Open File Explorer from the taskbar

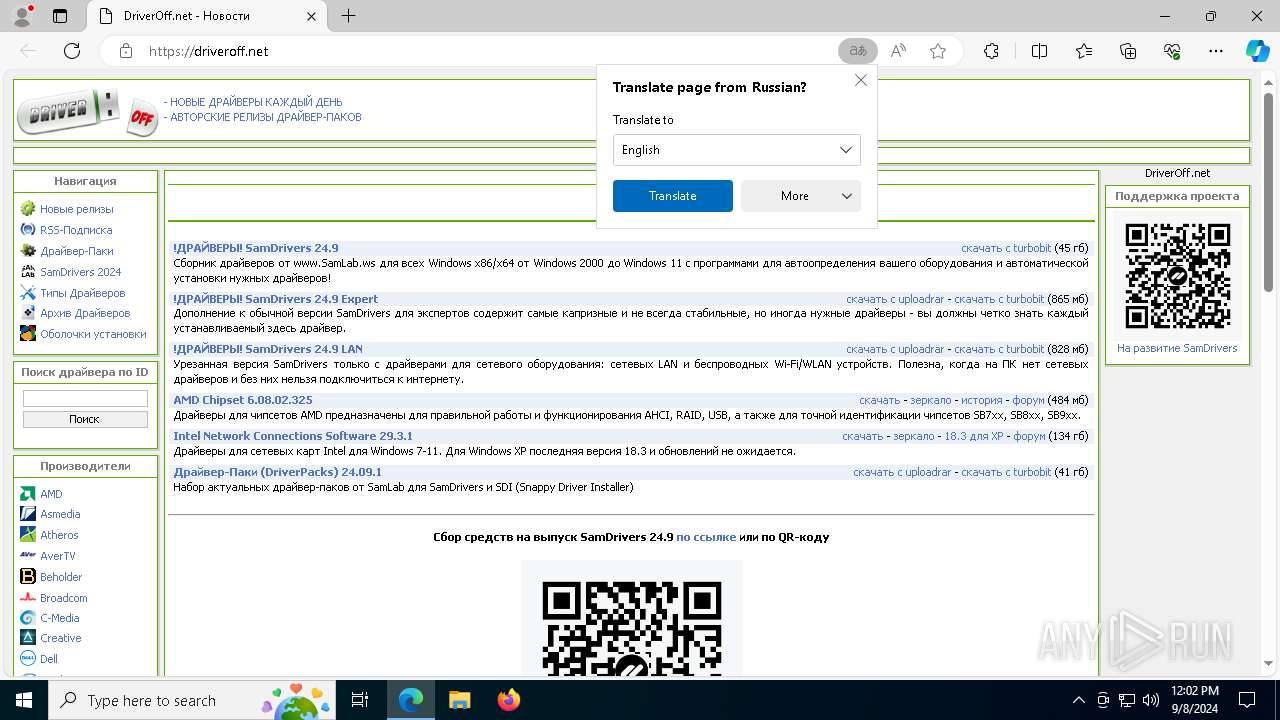coord(459,700)
